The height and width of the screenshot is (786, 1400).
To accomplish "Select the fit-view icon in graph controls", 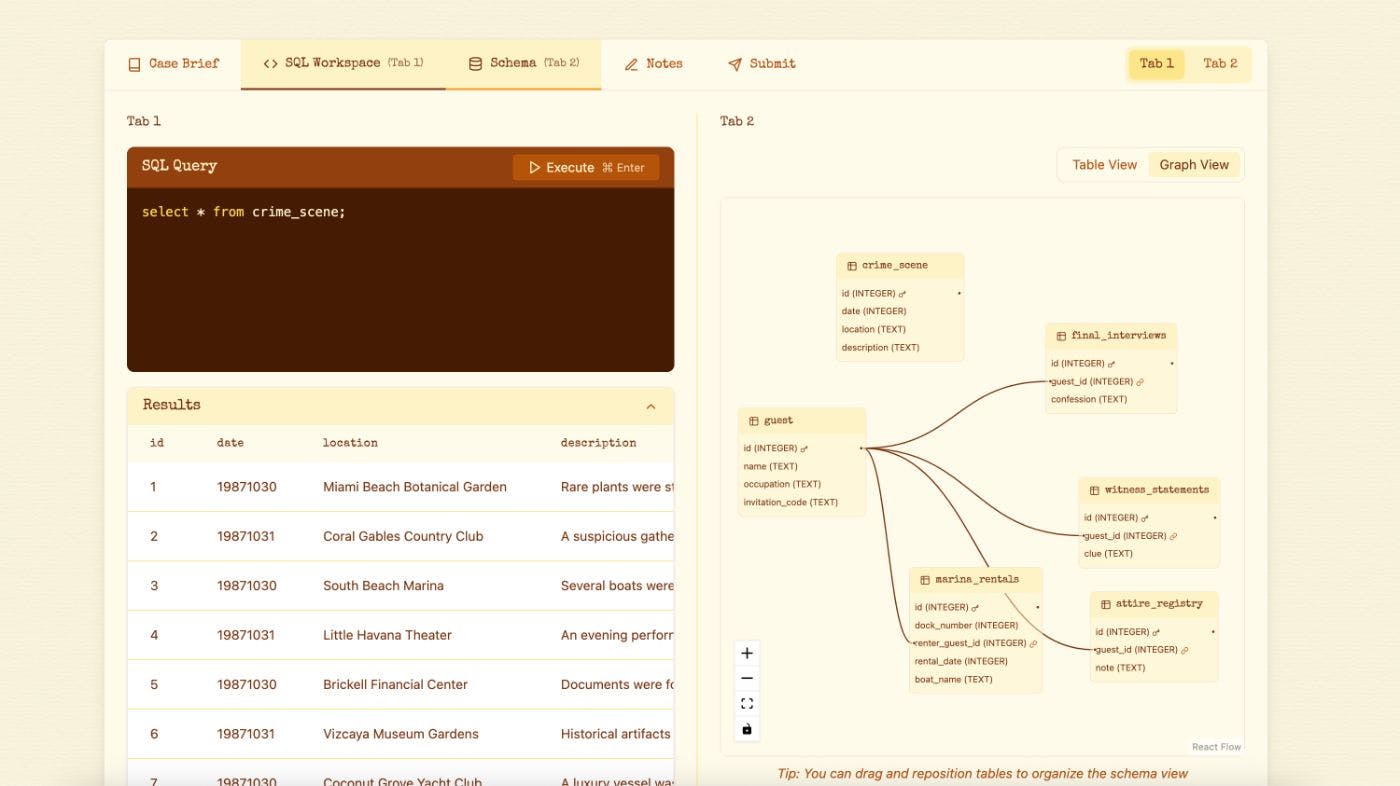I will pyautogui.click(x=746, y=703).
